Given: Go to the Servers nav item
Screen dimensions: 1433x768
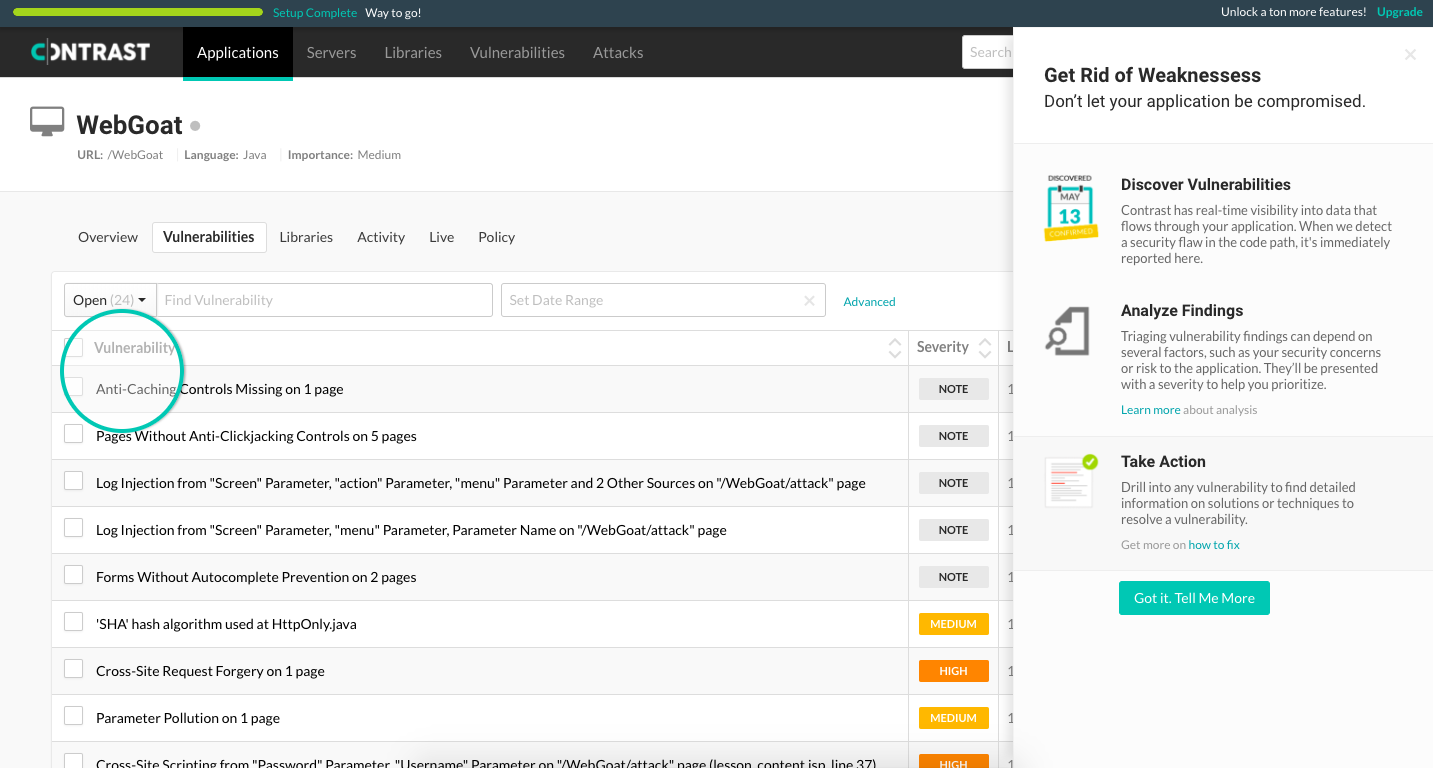Looking at the screenshot, I should point(331,52).
